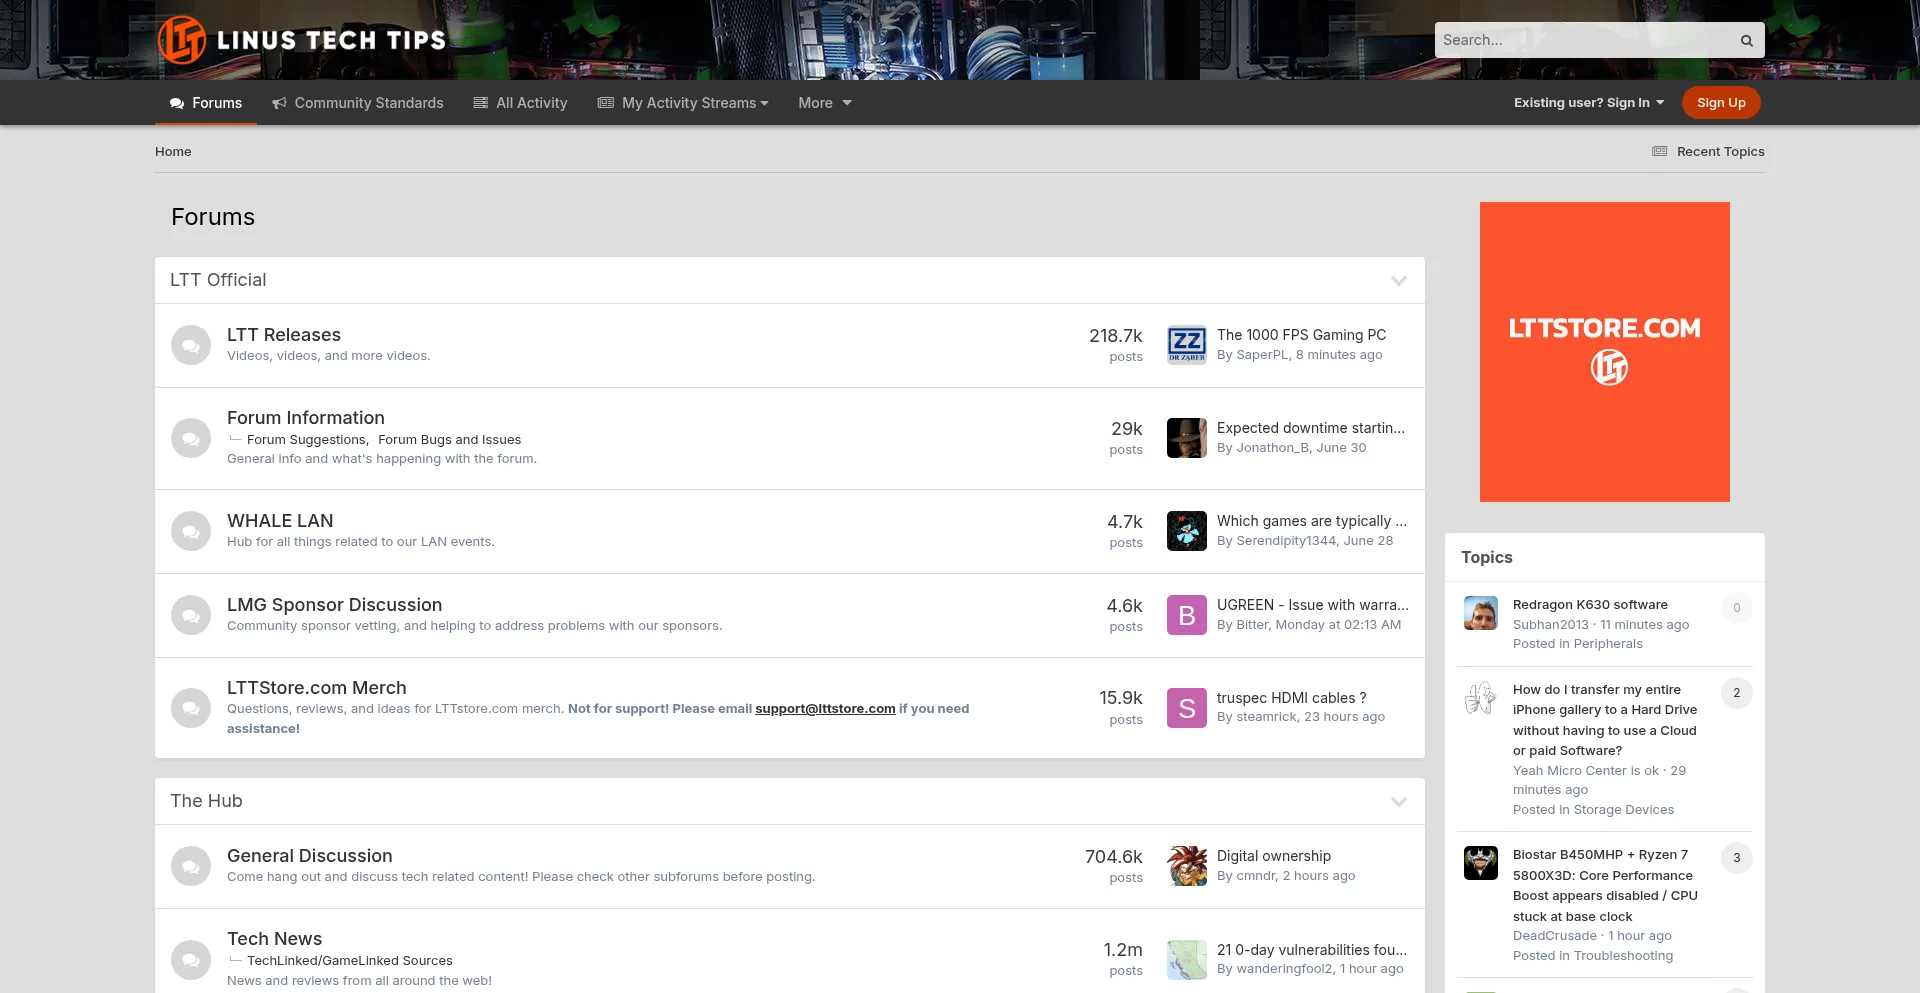Open Redragon K630 software topic
Image resolution: width=1920 pixels, height=993 pixels.
pyautogui.click(x=1590, y=605)
